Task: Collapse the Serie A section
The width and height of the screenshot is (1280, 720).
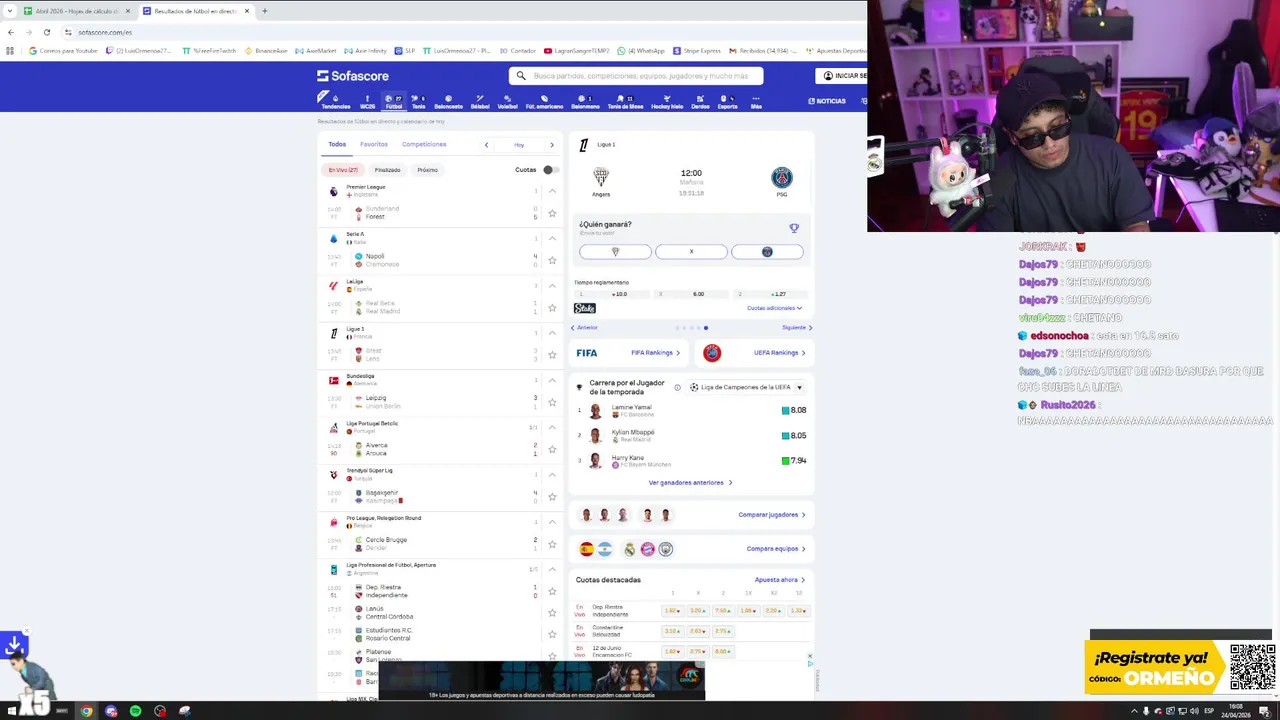Action: pyautogui.click(x=552, y=238)
